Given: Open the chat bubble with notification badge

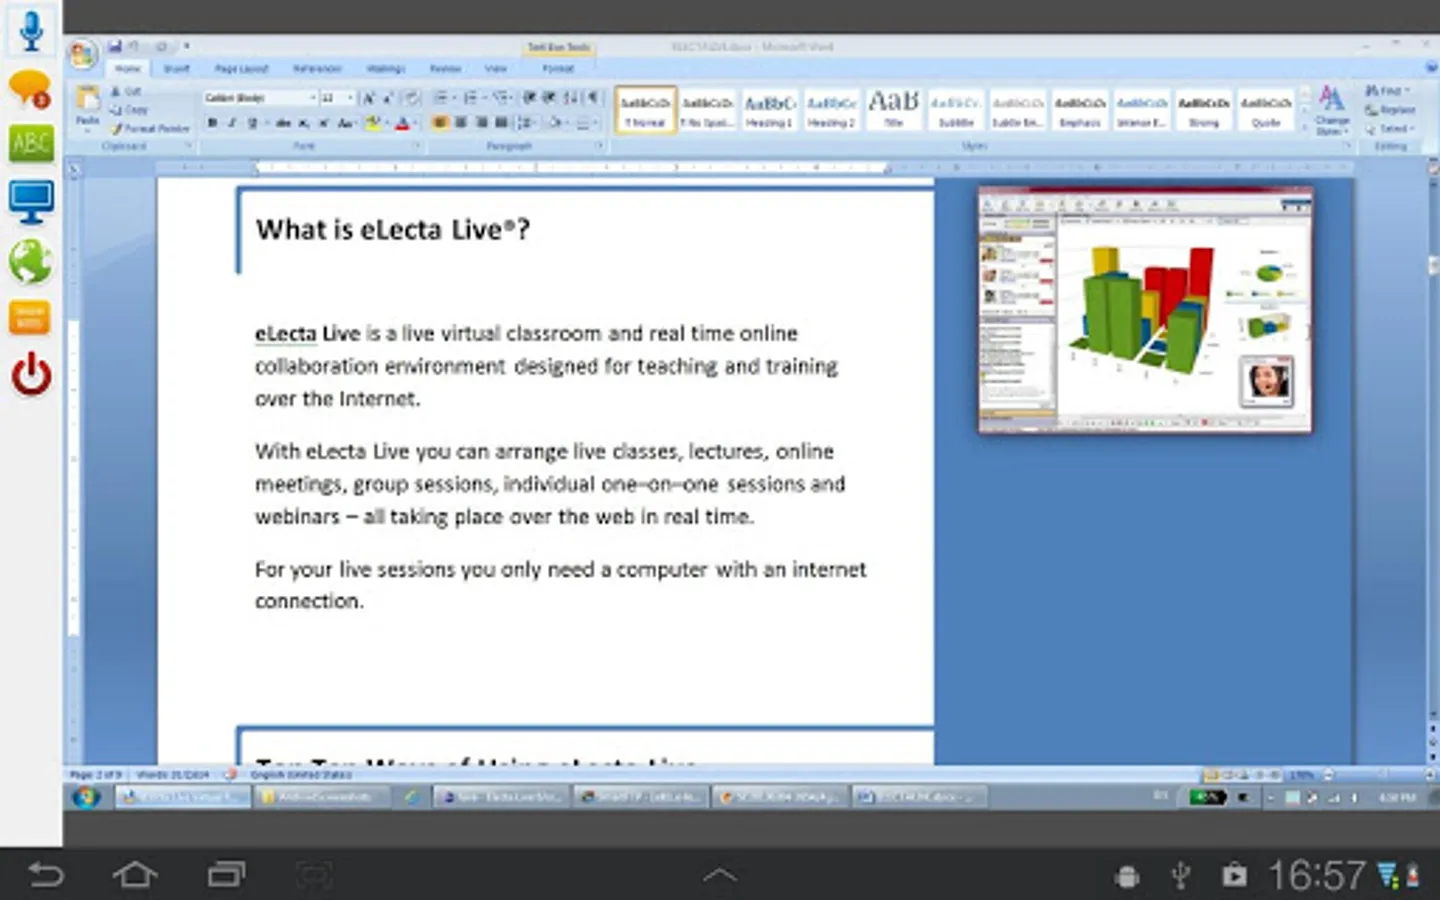Looking at the screenshot, I should click(30, 89).
